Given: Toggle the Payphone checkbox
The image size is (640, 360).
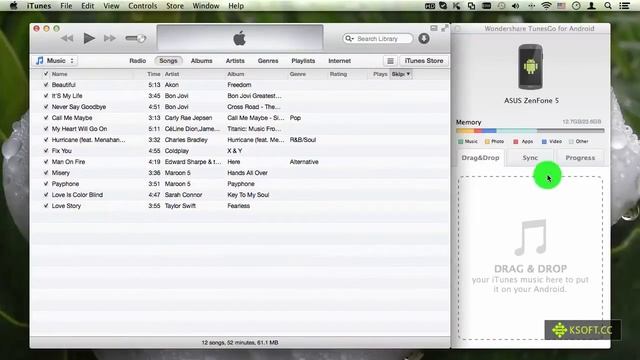Looking at the screenshot, I should pyautogui.click(x=46, y=184).
